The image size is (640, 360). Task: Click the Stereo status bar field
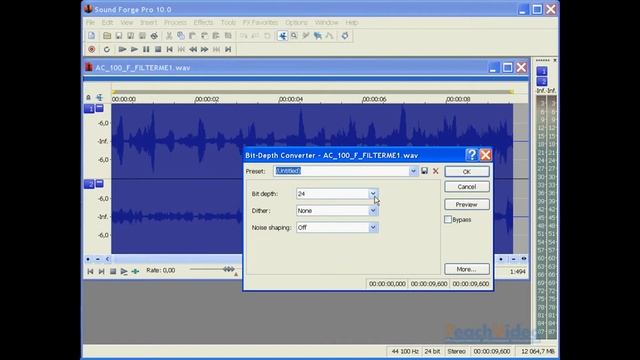click(x=456, y=351)
